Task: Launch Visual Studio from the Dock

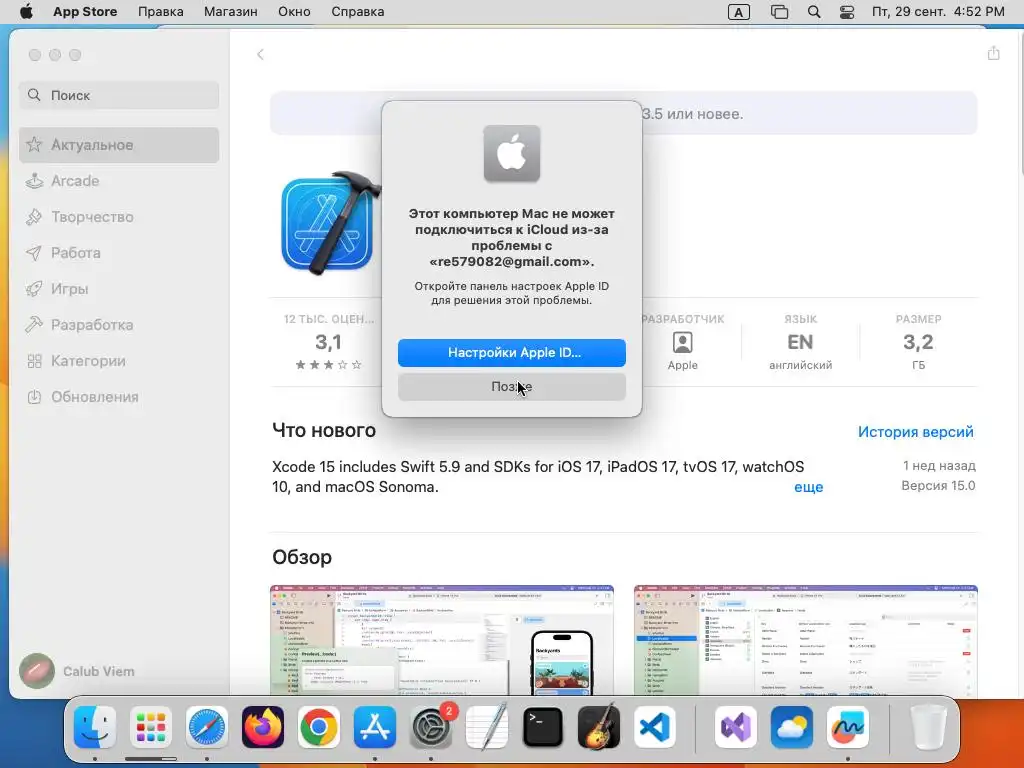Action: coord(736,727)
